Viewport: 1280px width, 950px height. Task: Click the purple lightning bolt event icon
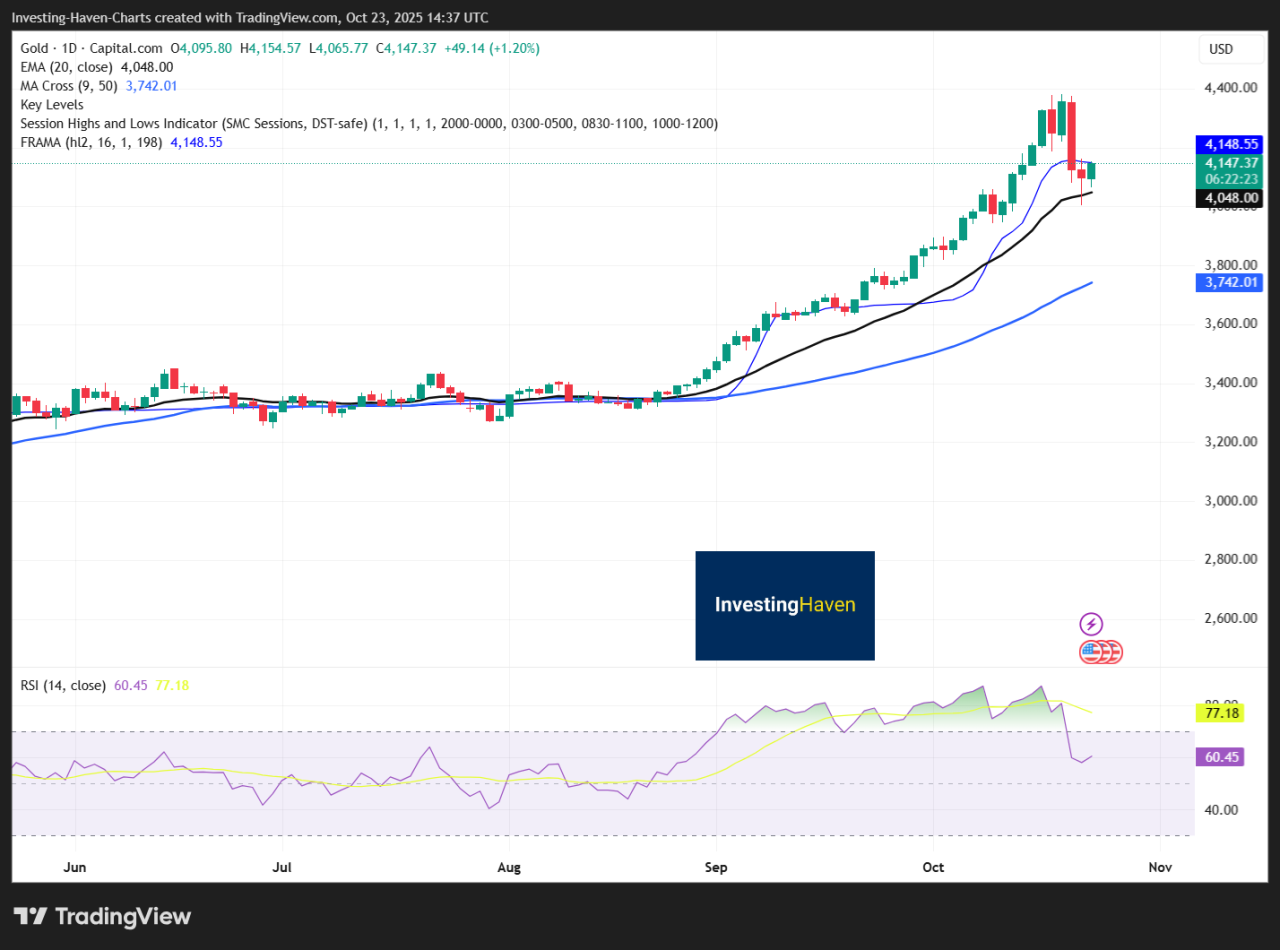coord(1091,625)
